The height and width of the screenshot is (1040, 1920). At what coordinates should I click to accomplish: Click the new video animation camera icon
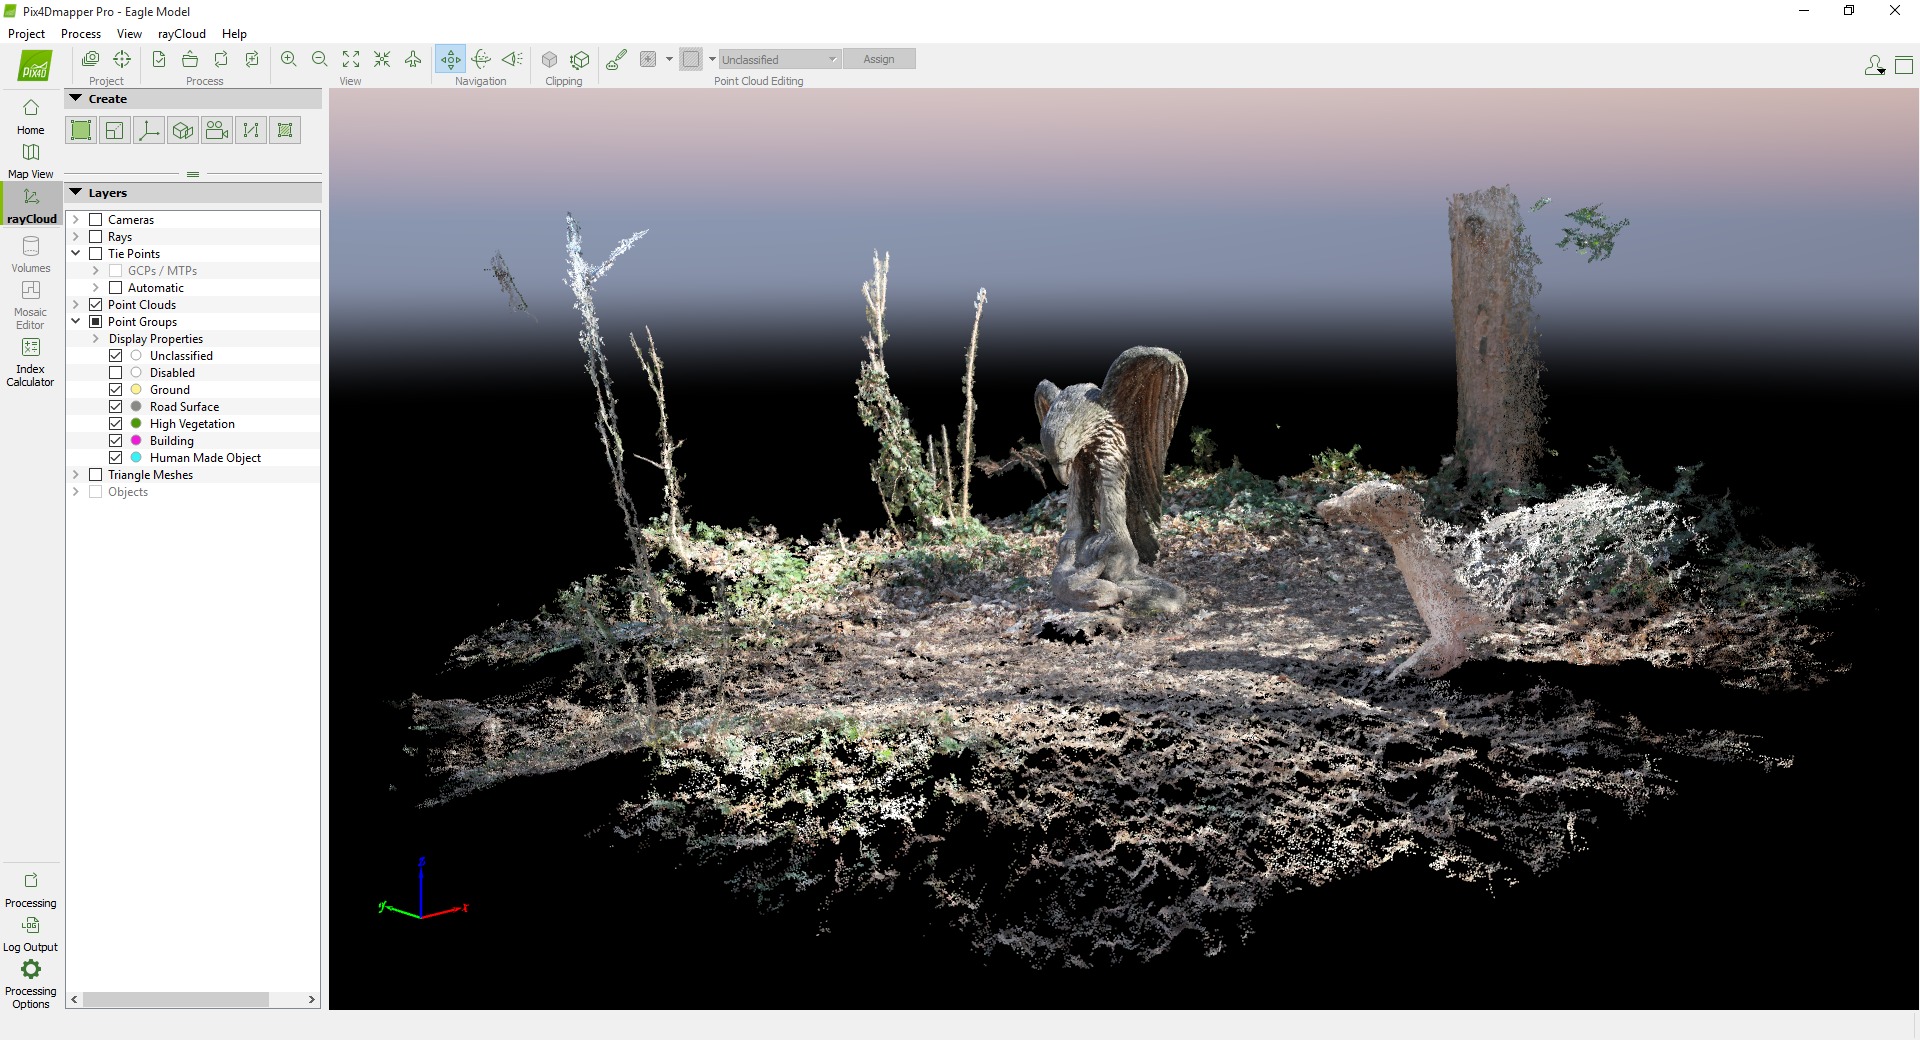217,130
